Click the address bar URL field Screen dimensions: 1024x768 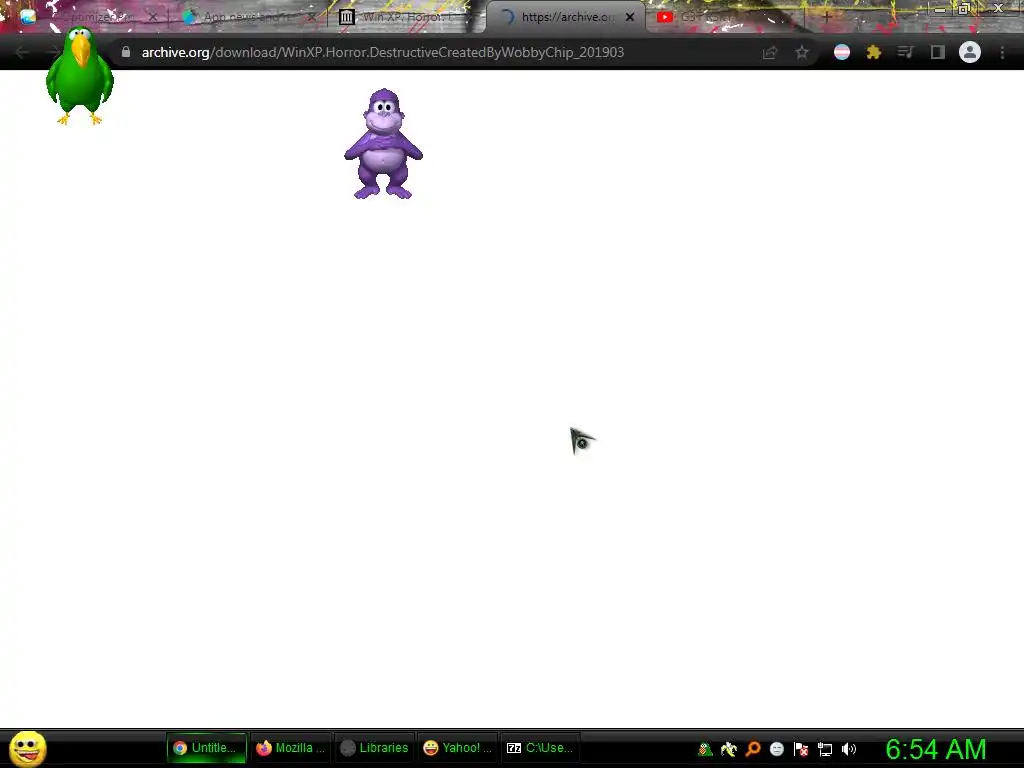(383, 52)
